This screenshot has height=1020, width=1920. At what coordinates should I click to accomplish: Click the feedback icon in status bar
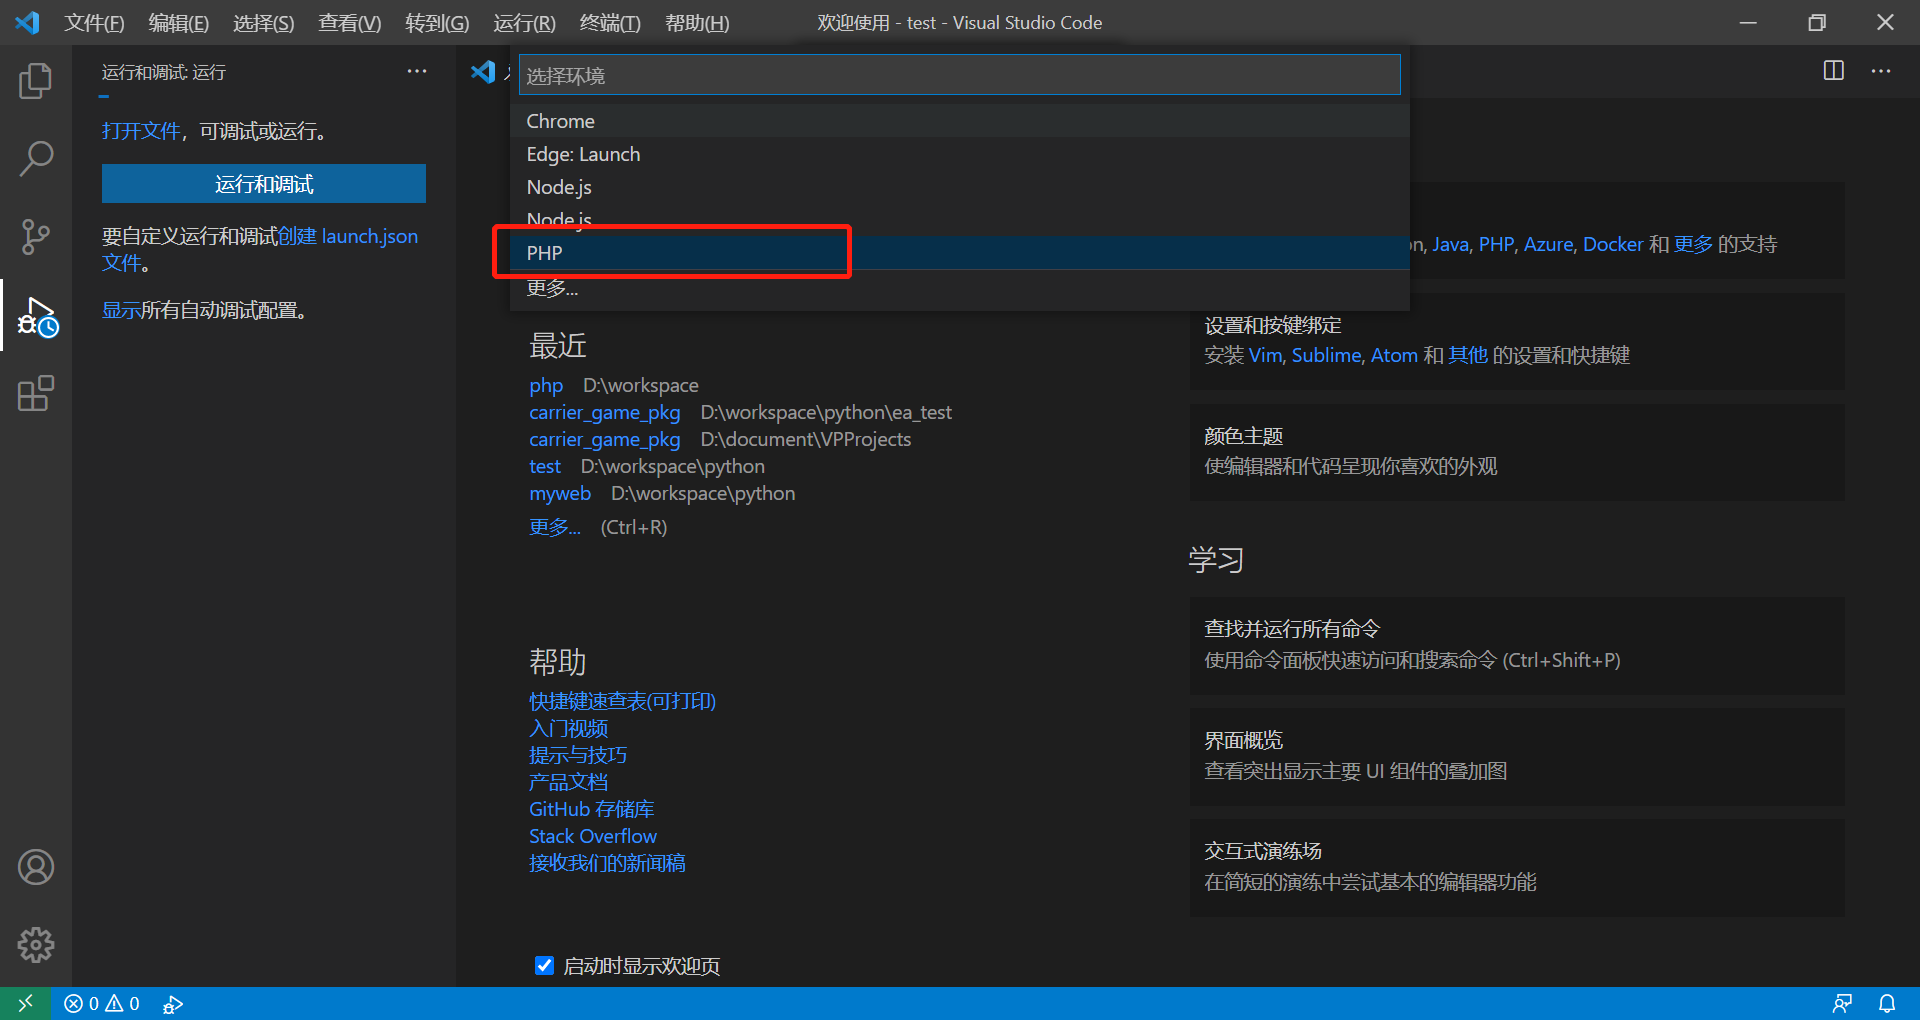(1842, 1003)
